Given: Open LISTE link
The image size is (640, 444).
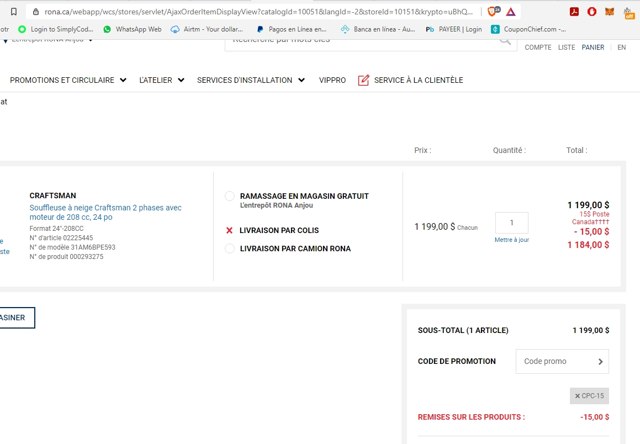Looking at the screenshot, I should coord(567,47).
